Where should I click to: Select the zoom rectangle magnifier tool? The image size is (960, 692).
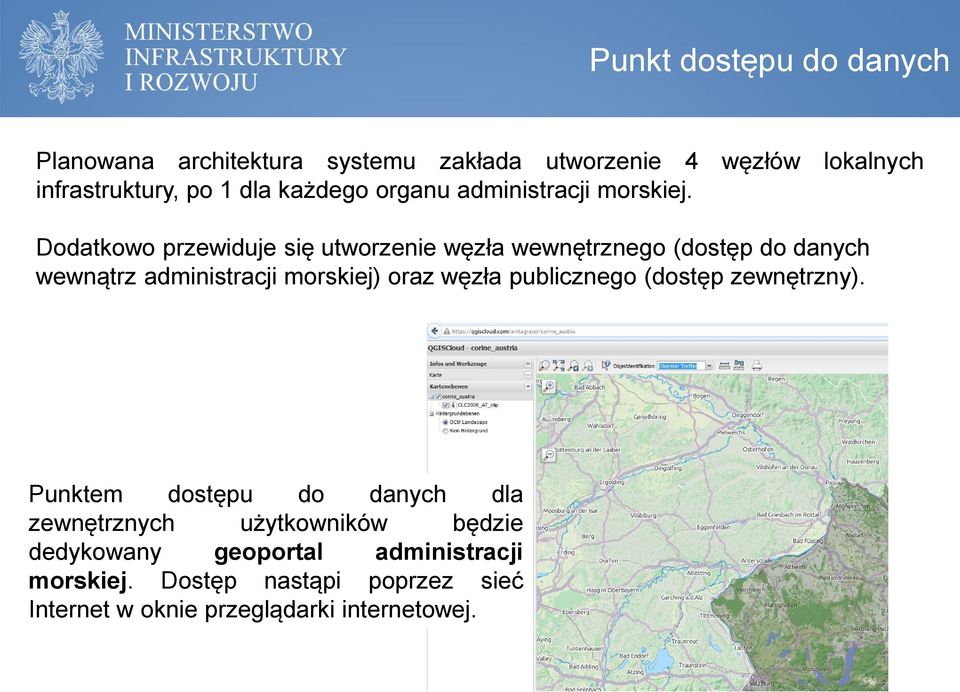pos(544,366)
